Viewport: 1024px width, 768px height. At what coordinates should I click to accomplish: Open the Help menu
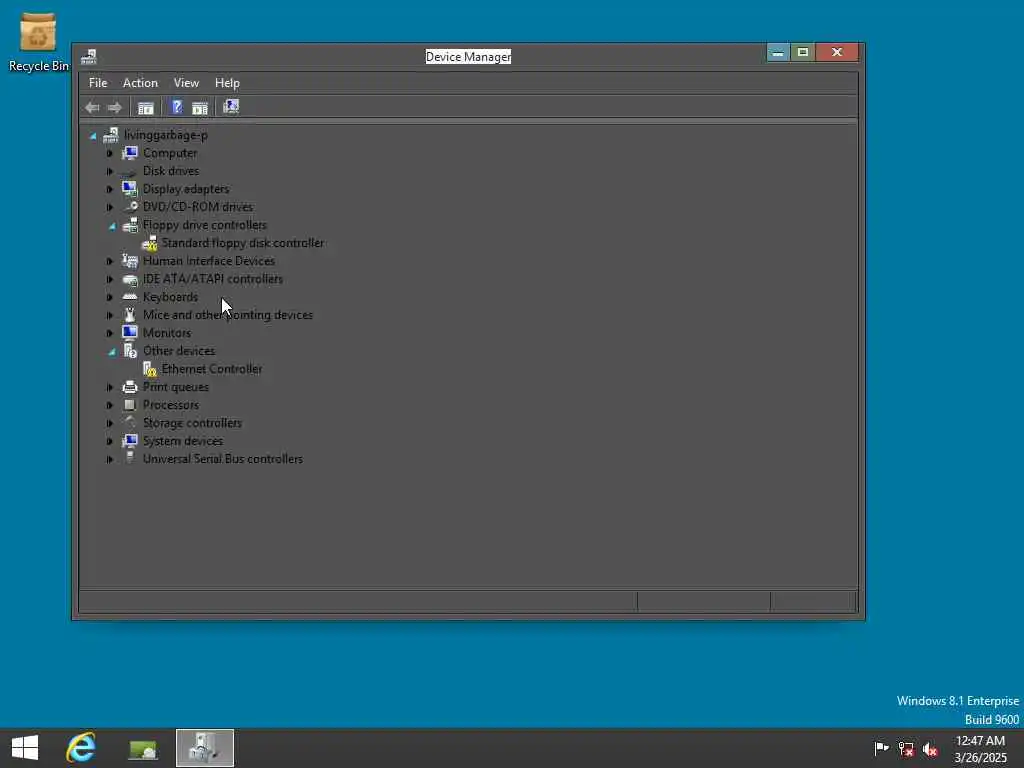(227, 83)
